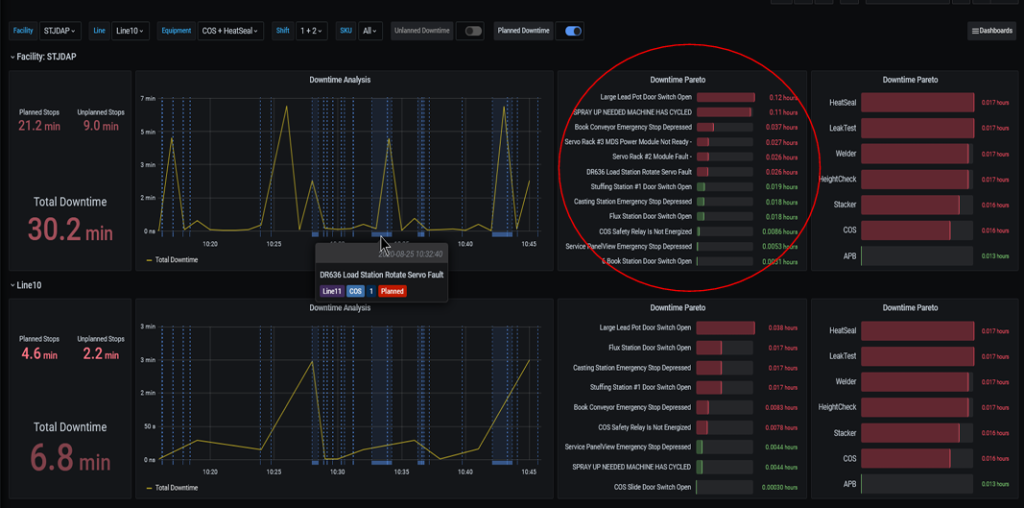Open the Line10 line selector dropdown

[x=130, y=31]
